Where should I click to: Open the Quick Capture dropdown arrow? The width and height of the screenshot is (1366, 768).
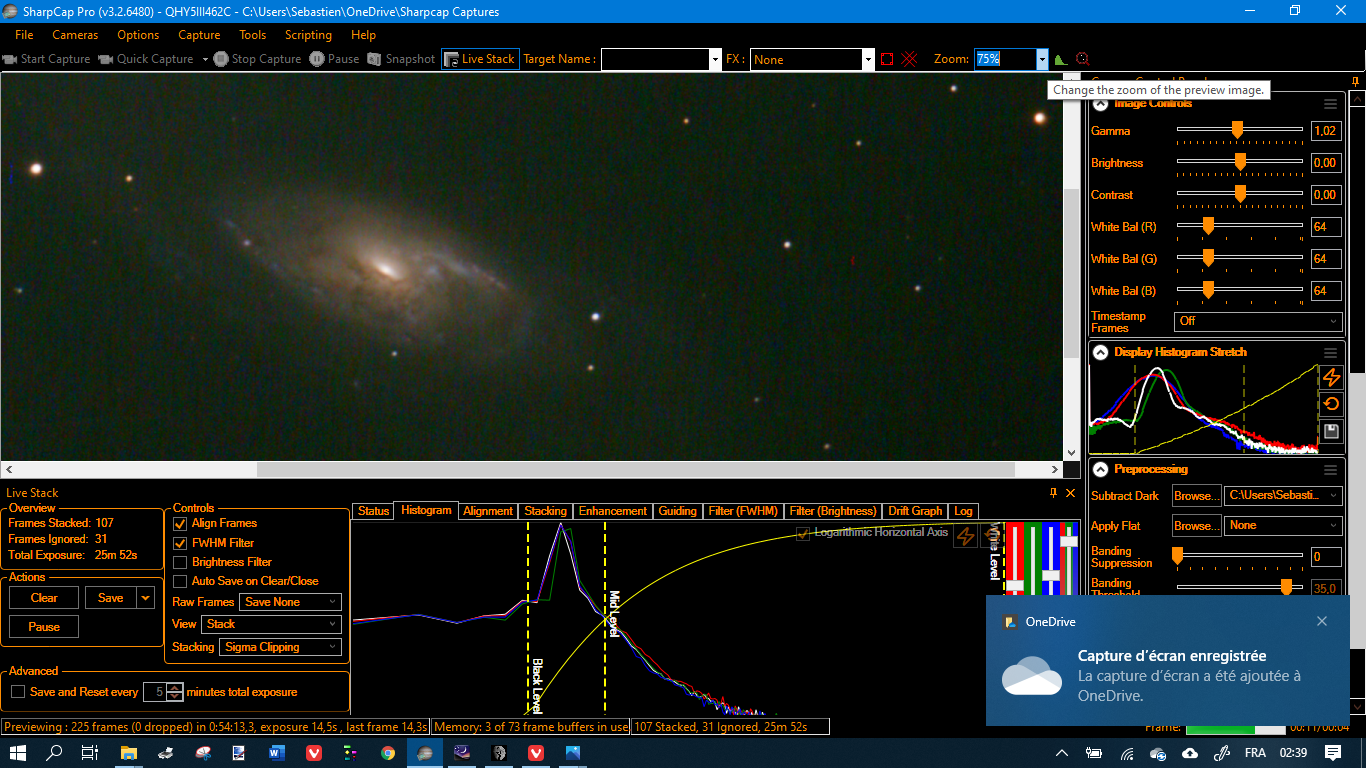205,59
